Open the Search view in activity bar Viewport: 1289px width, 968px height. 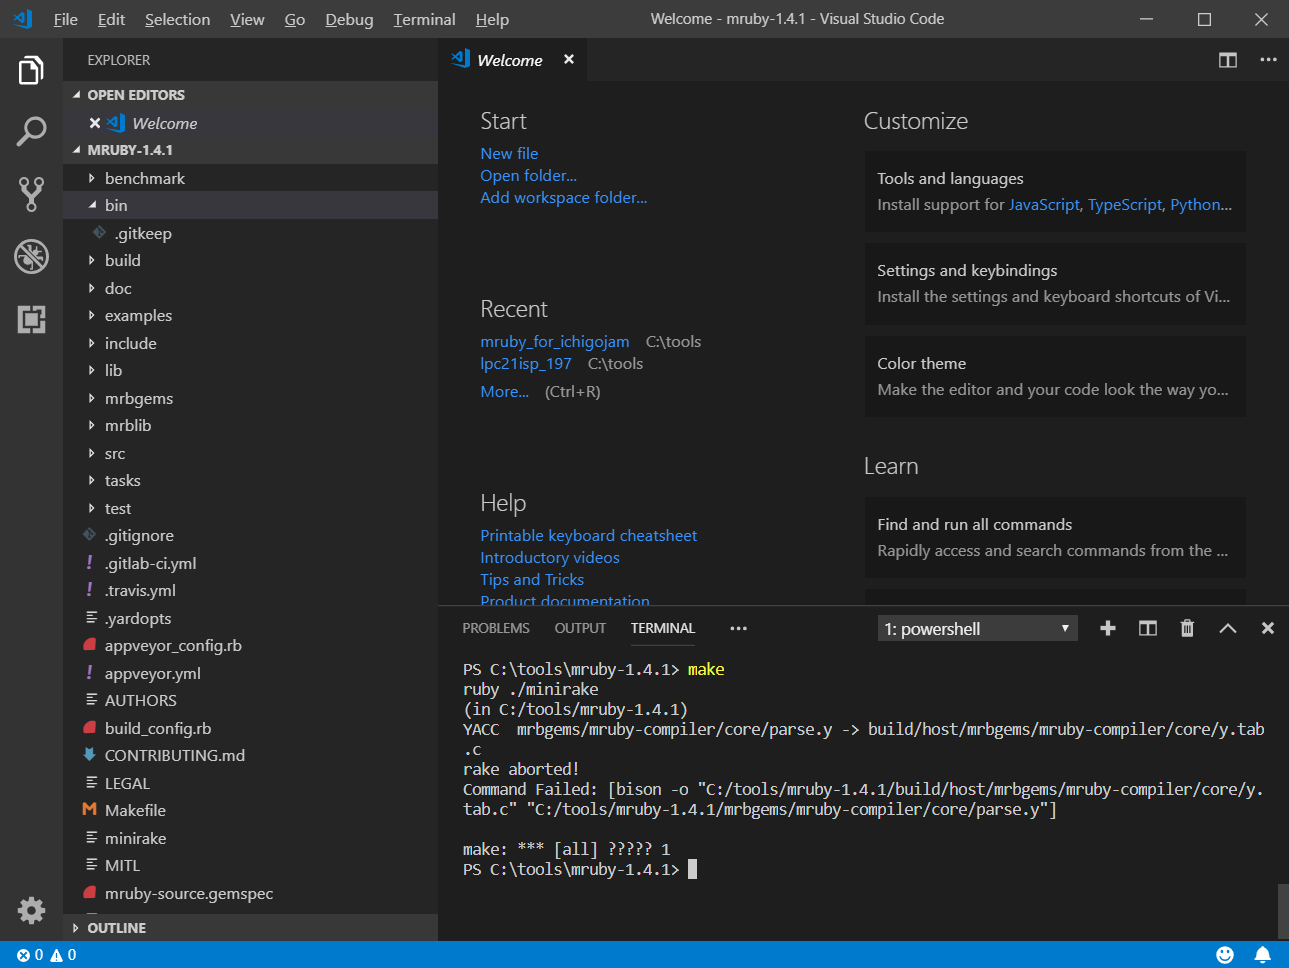point(31,131)
